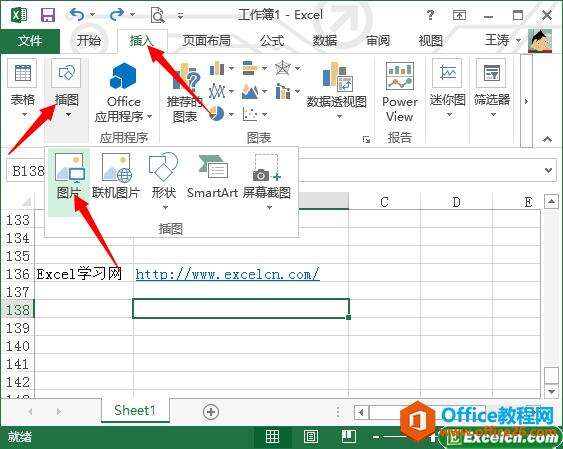Insert a column chart
Image resolution: width=563 pixels, height=449 pixels.
pos(217,68)
